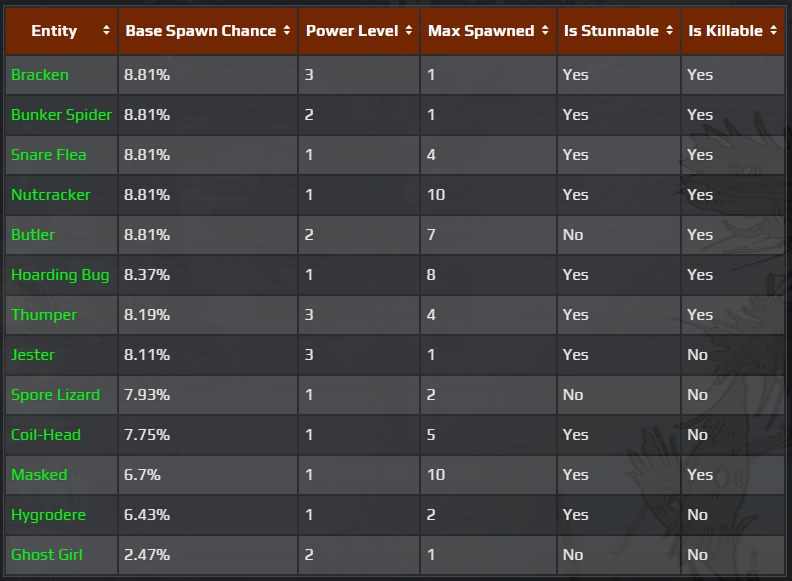Select the Butler entity link

coord(33,235)
